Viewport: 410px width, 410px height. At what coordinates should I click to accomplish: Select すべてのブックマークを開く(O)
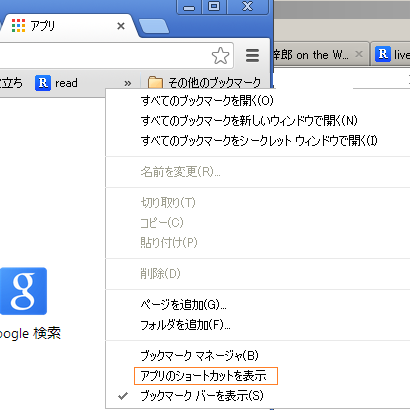coord(258,100)
